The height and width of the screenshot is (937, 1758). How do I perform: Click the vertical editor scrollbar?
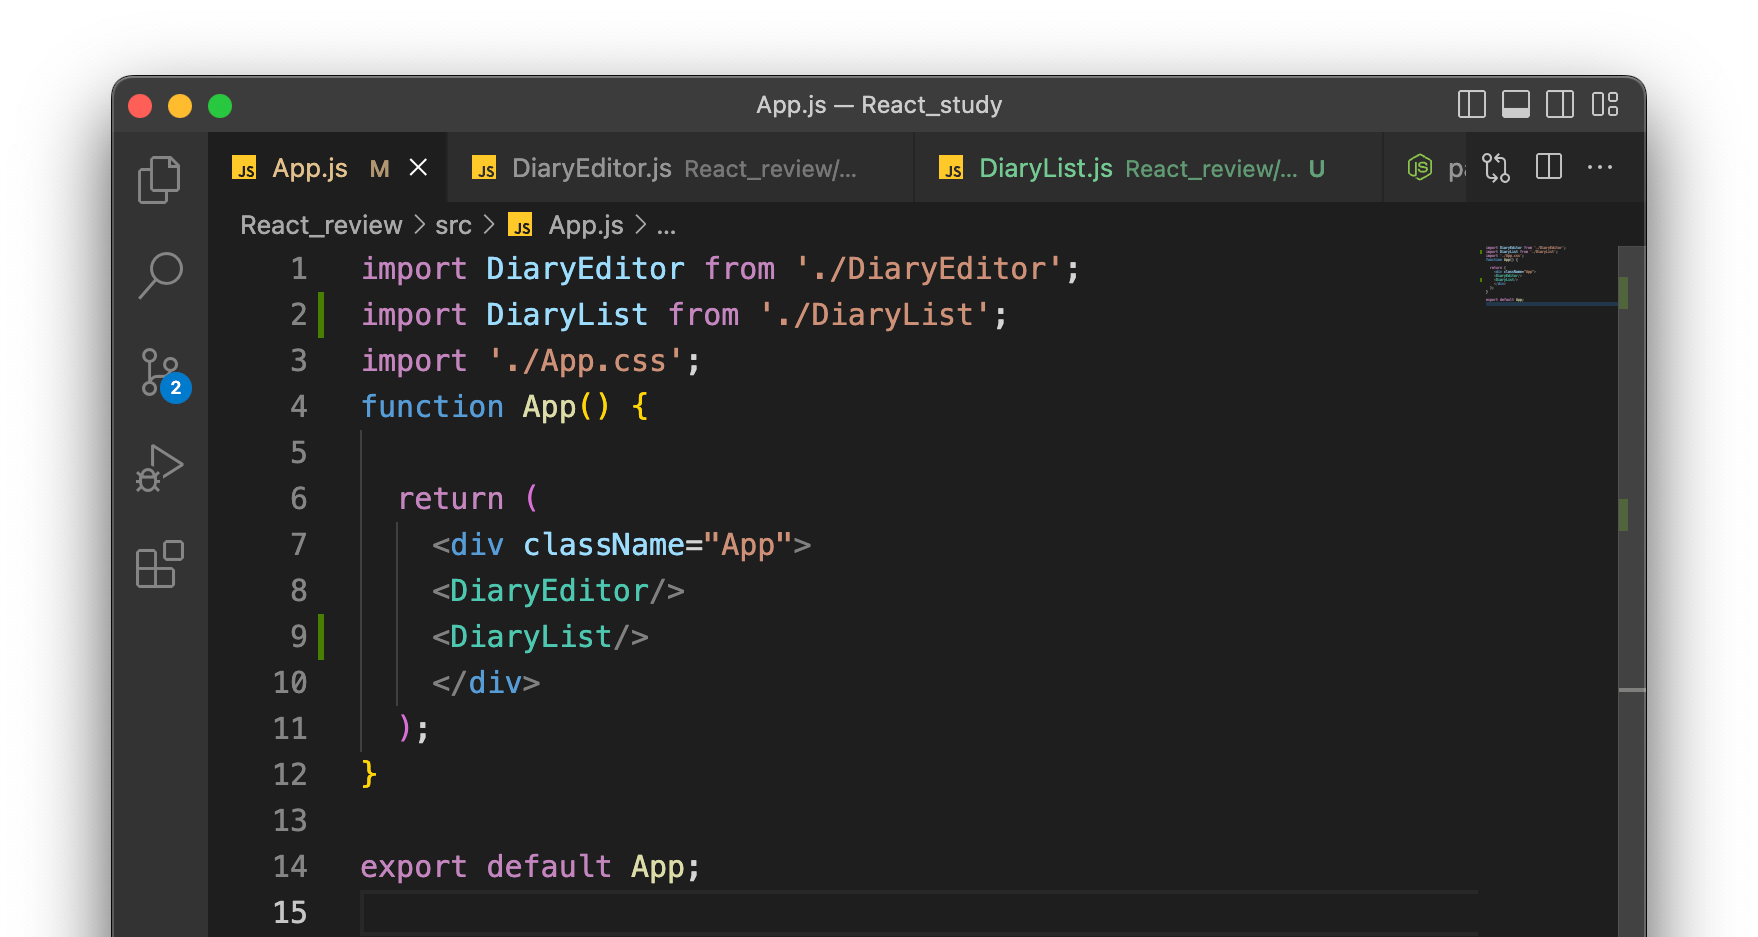pos(1631,590)
